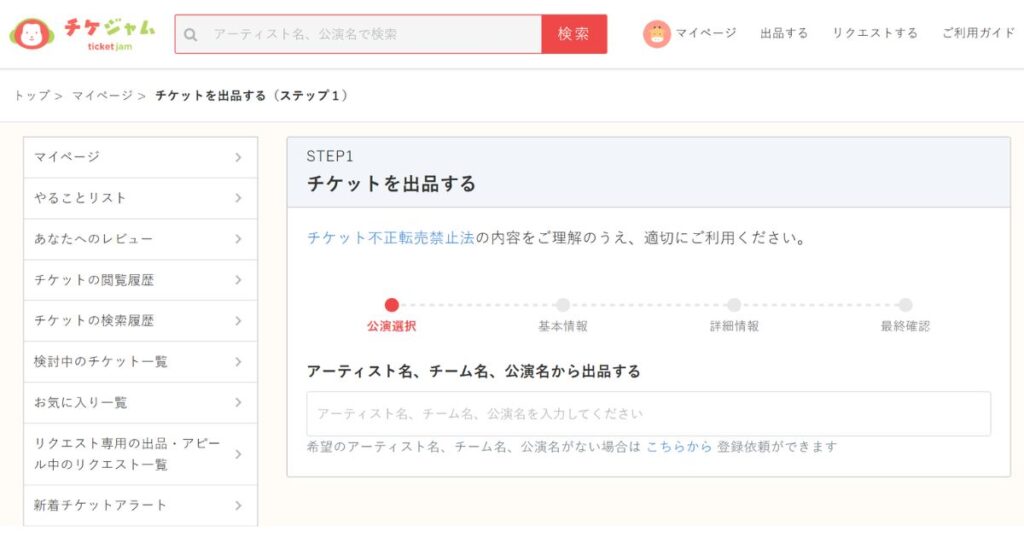1024x538 pixels.
Task: Click the 公演選択 step label
Action: click(391, 326)
